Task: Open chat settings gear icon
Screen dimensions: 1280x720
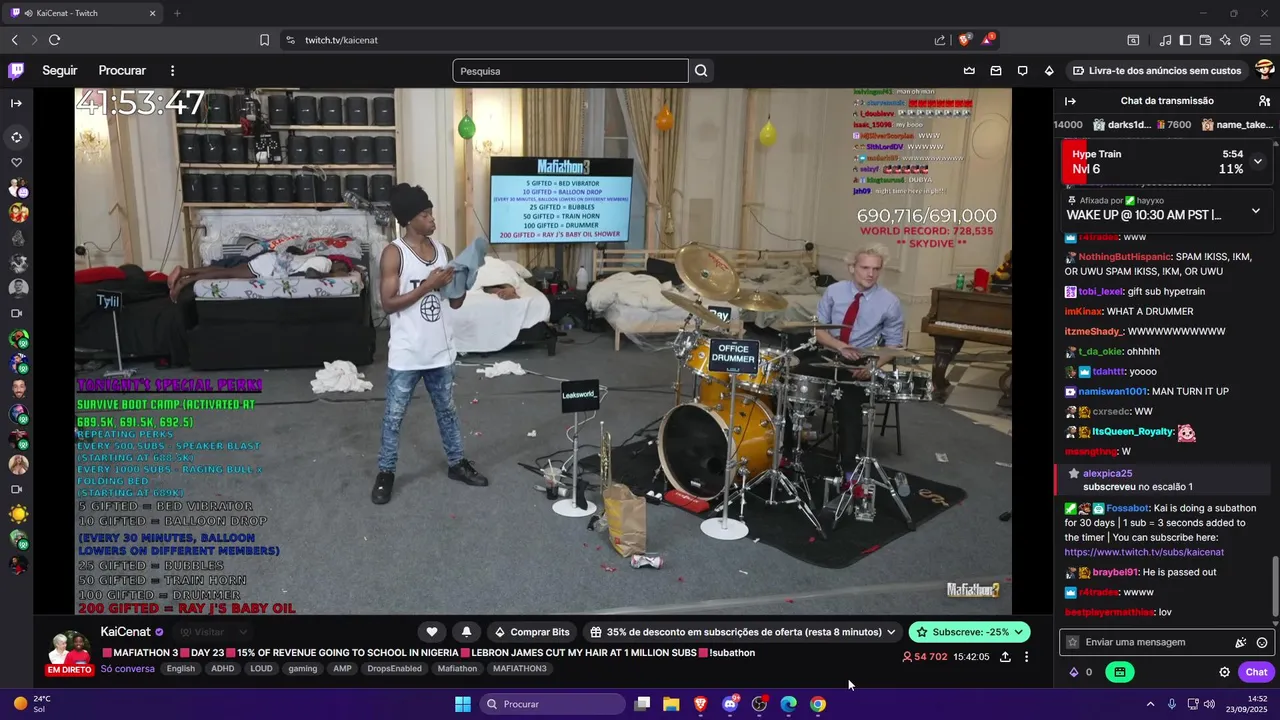Action: click(1224, 672)
